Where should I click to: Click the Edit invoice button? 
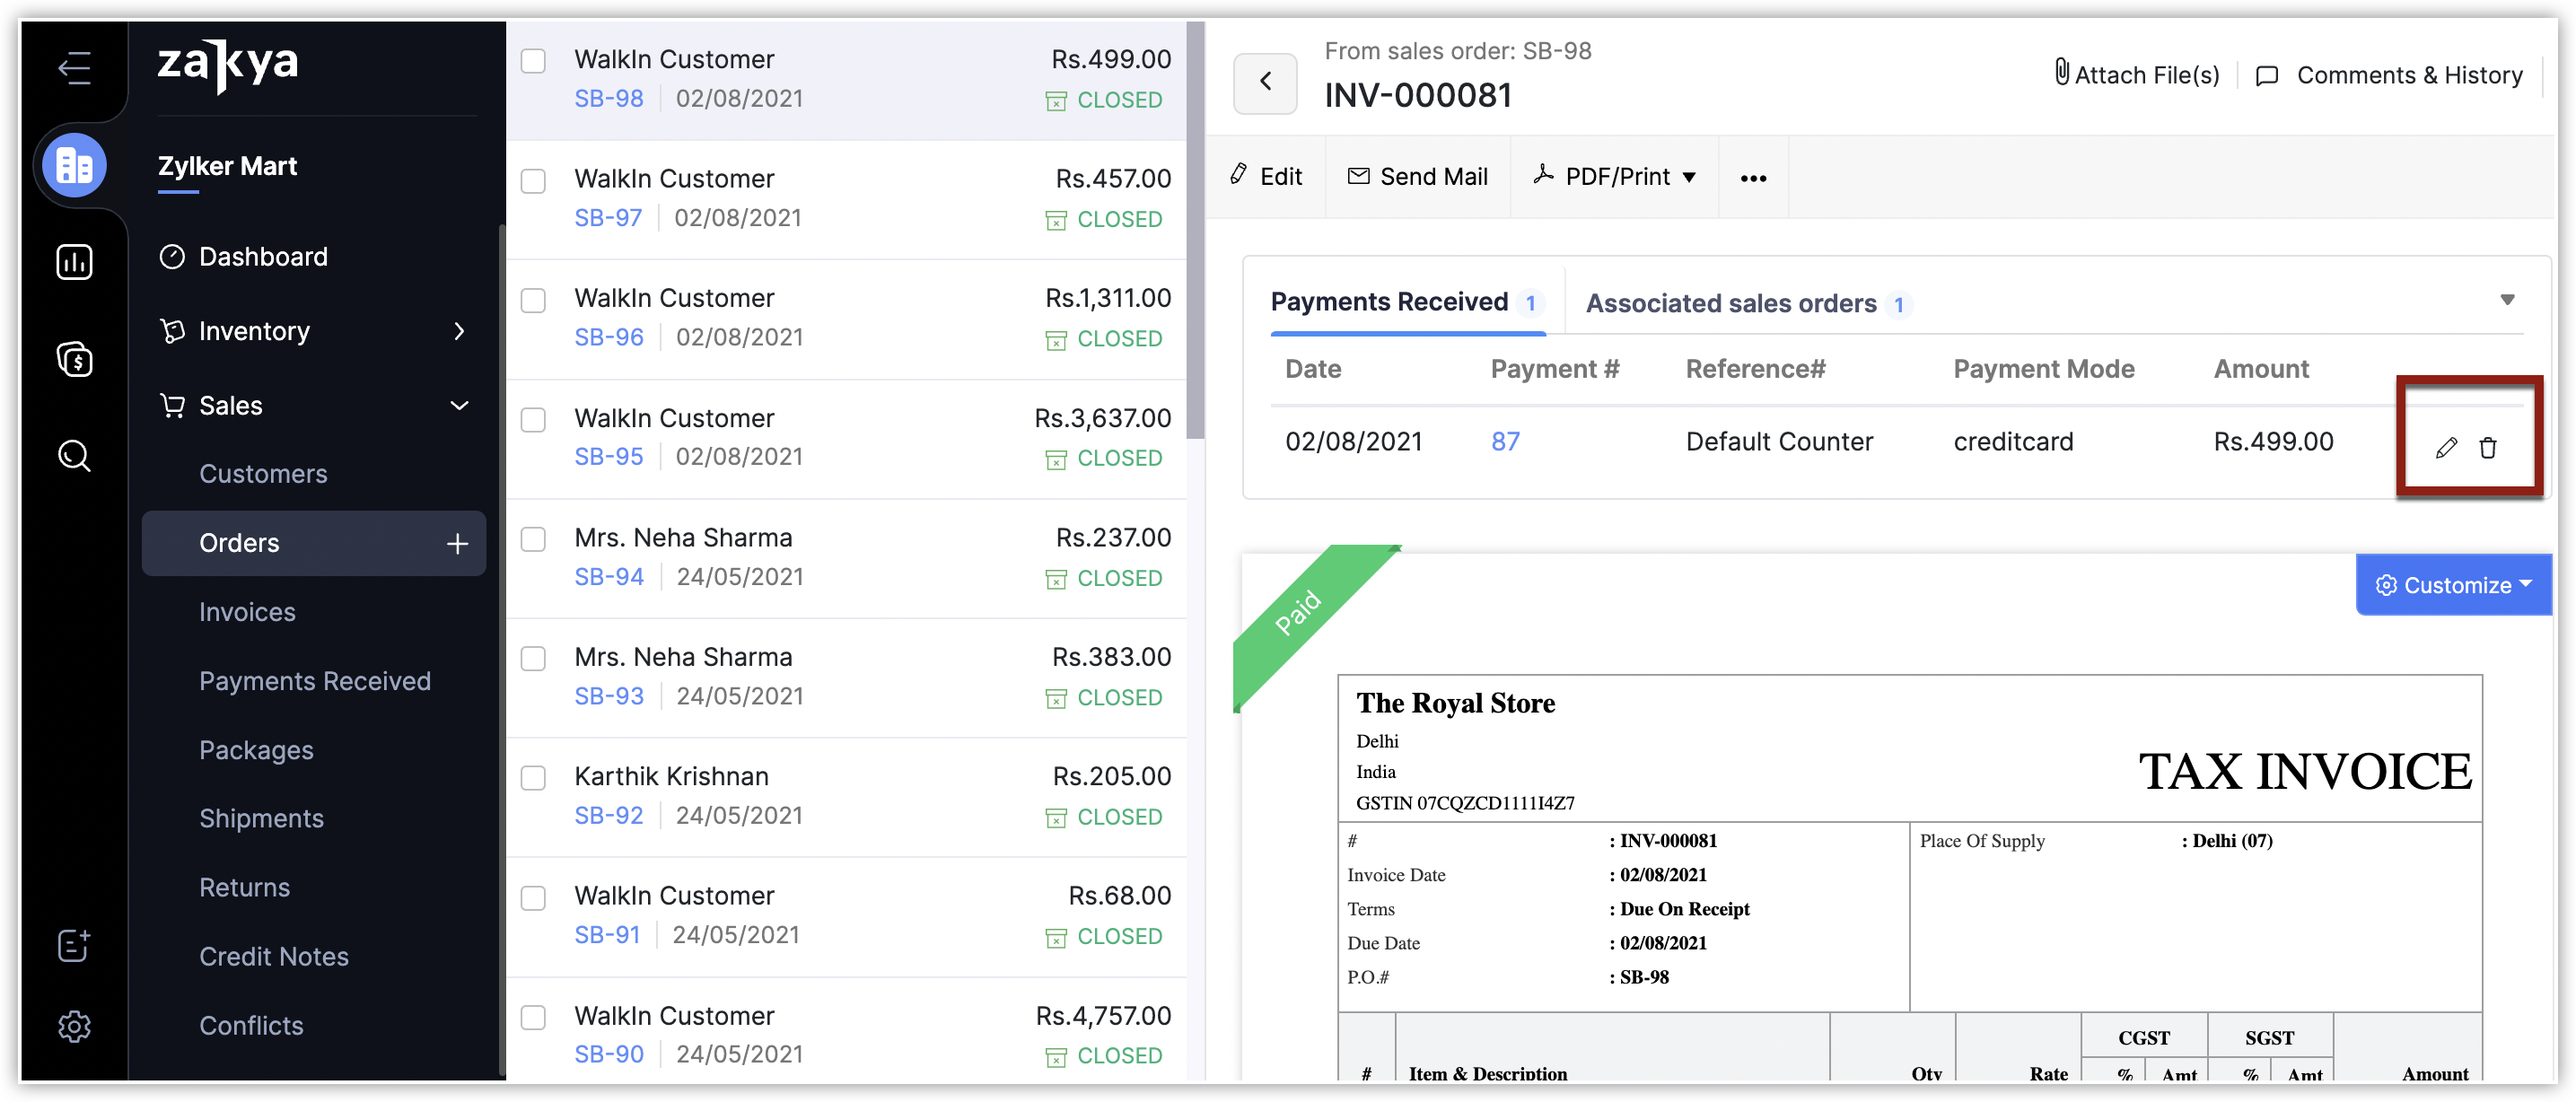[1266, 177]
